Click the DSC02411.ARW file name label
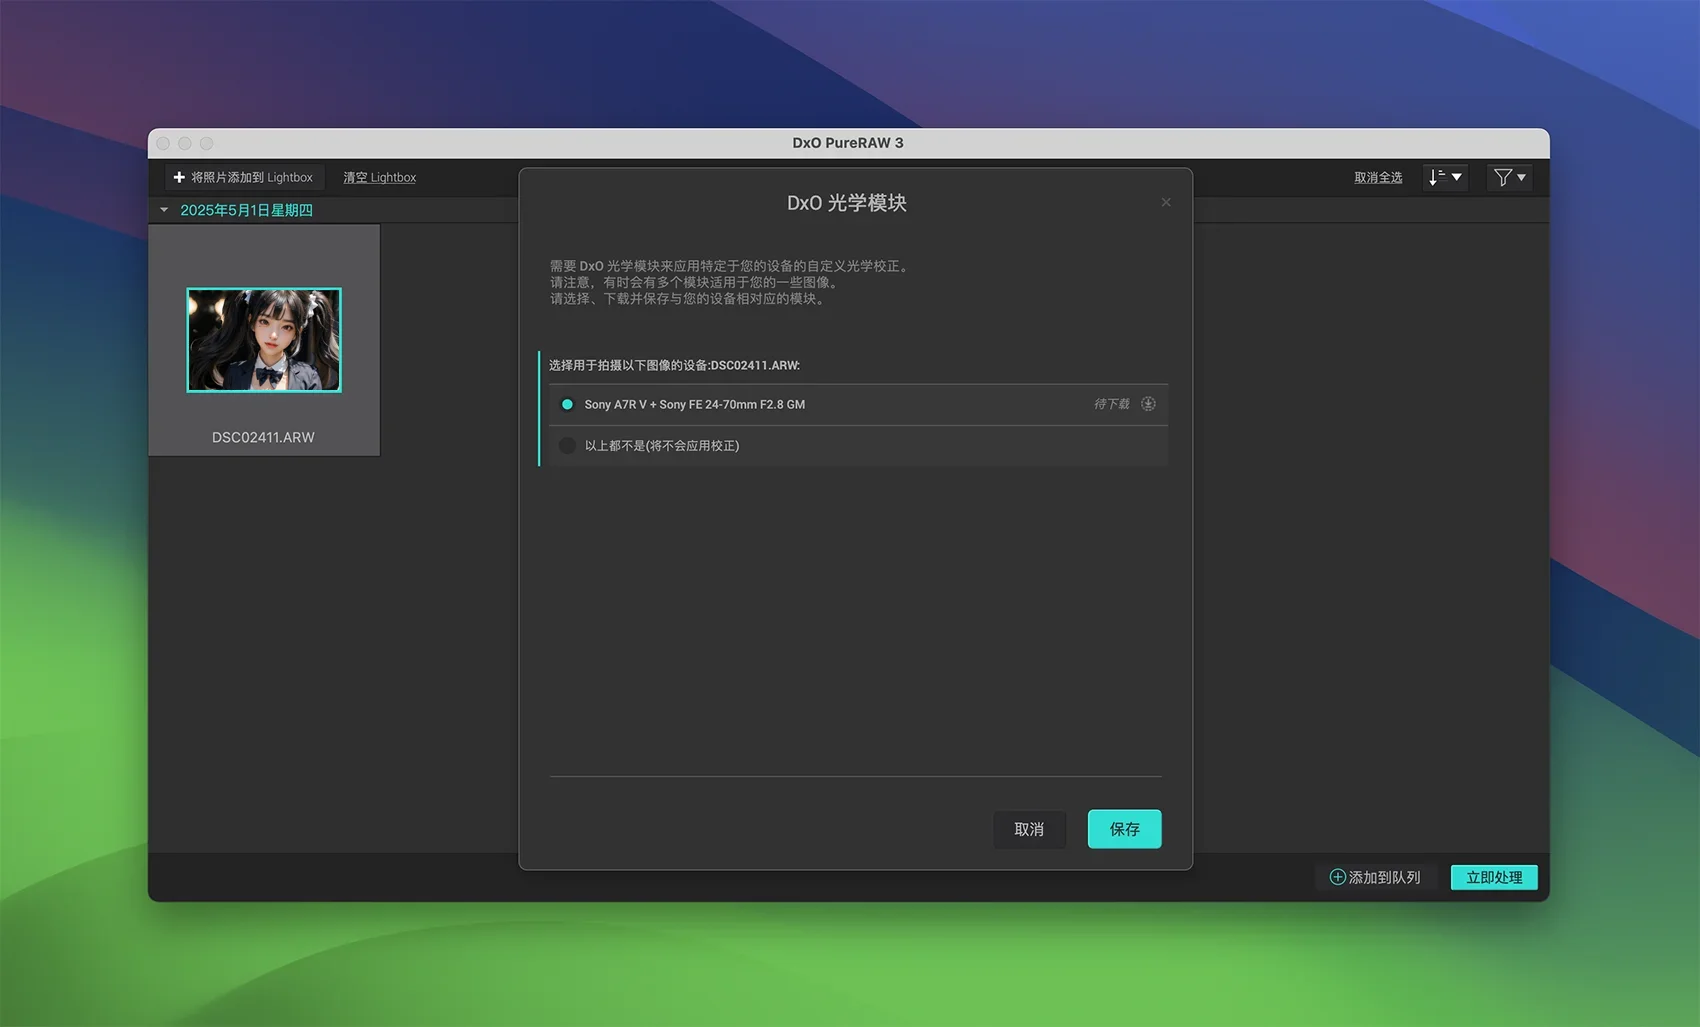 tap(263, 437)
